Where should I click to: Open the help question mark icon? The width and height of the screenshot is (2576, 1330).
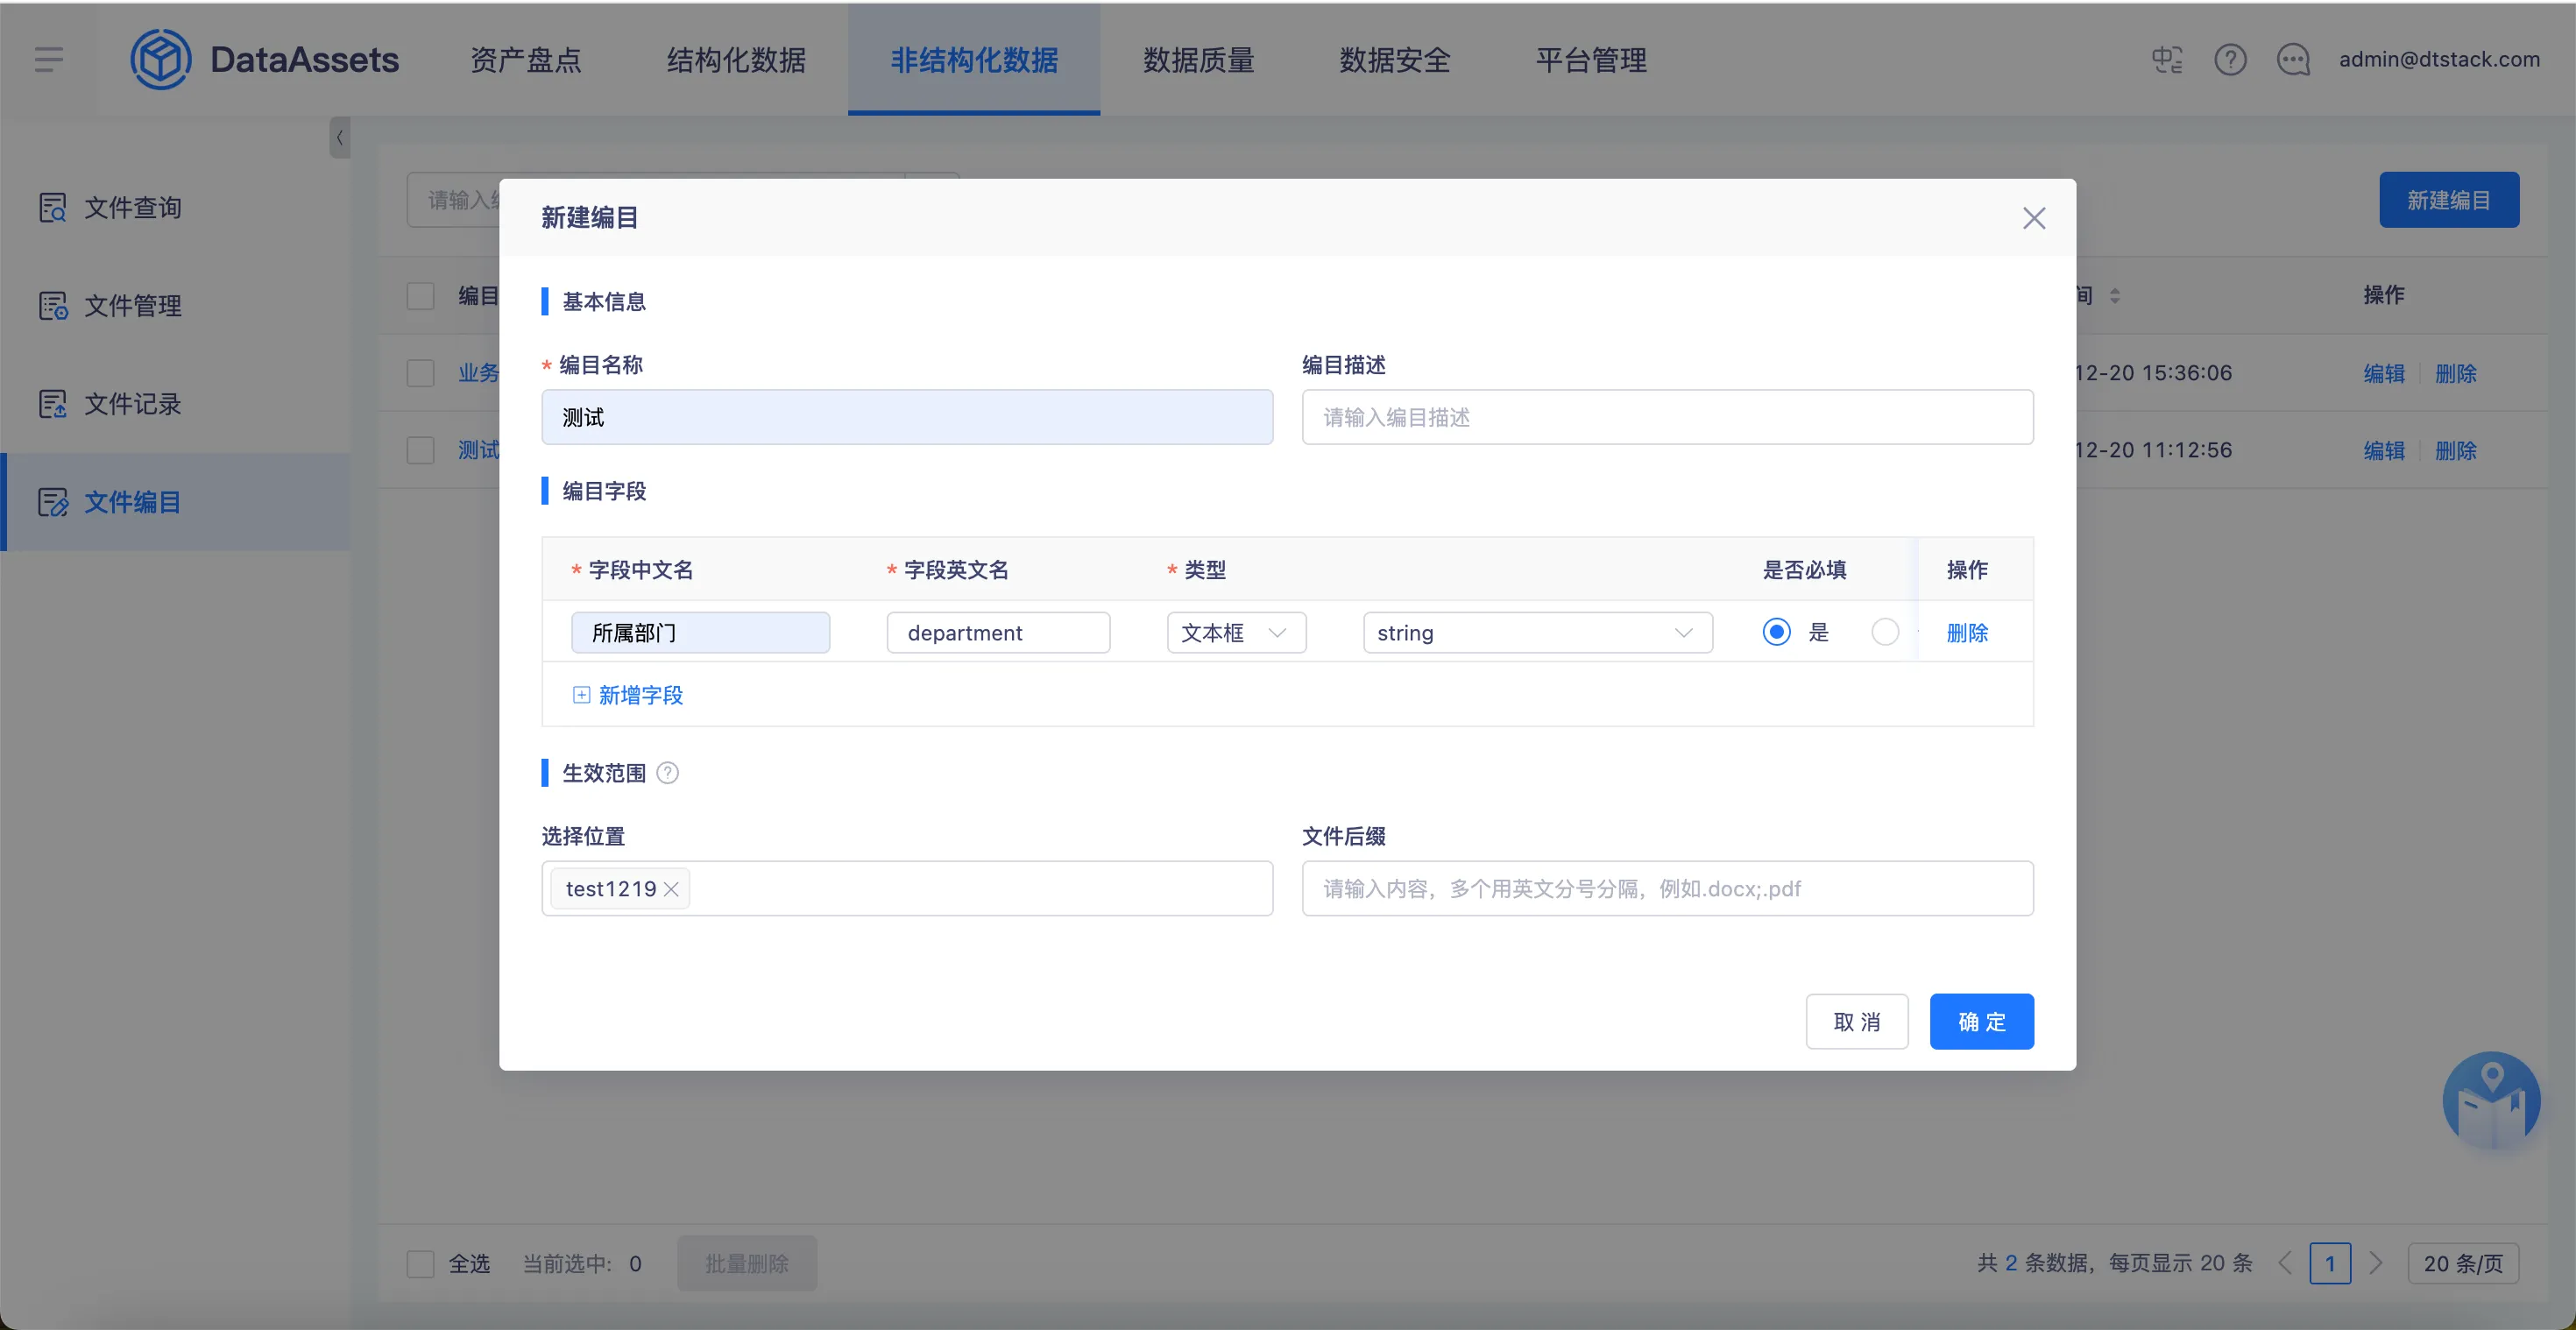click(x=2230, y=60)
